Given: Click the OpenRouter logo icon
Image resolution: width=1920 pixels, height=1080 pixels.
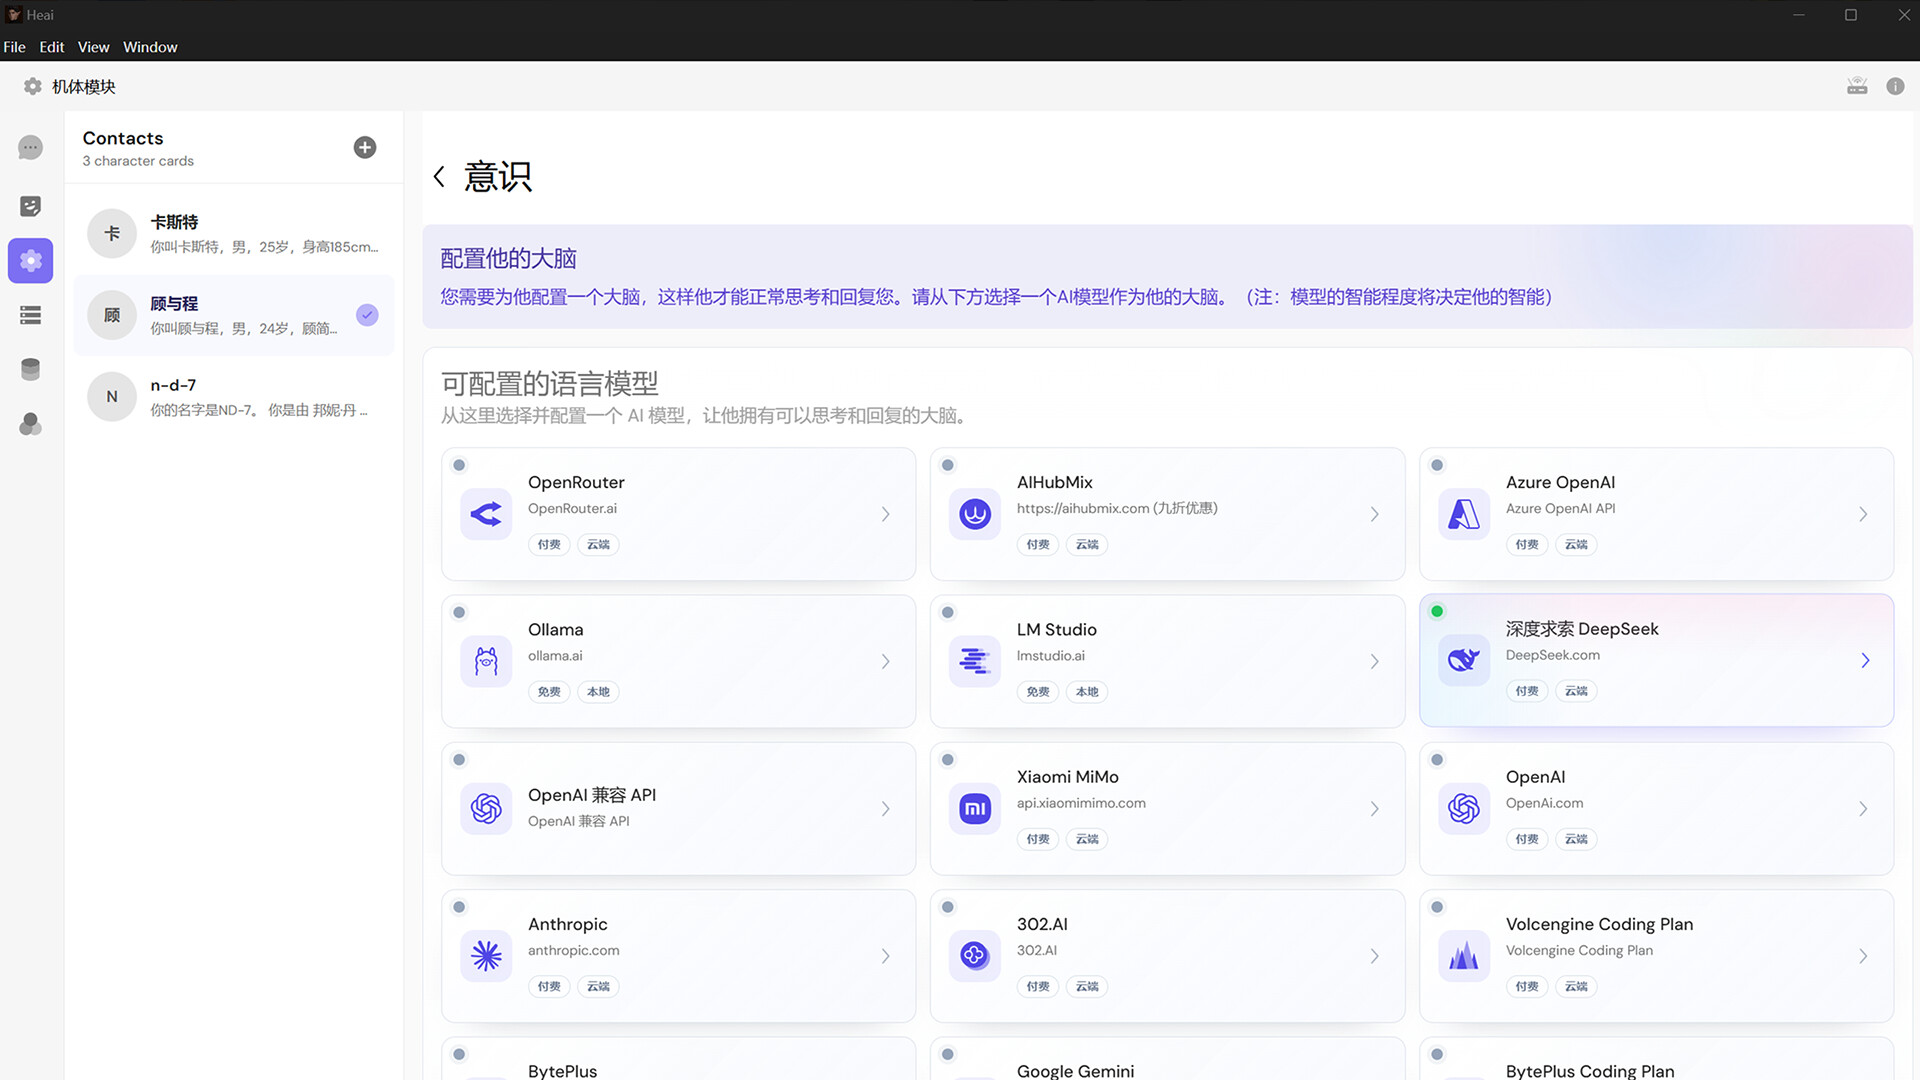Looking at the screenshot, I should click(x=486, y=514).
